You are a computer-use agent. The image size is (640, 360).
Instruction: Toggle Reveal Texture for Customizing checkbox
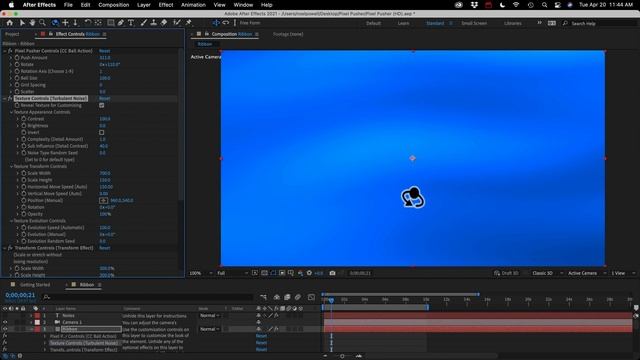(102, 105)
